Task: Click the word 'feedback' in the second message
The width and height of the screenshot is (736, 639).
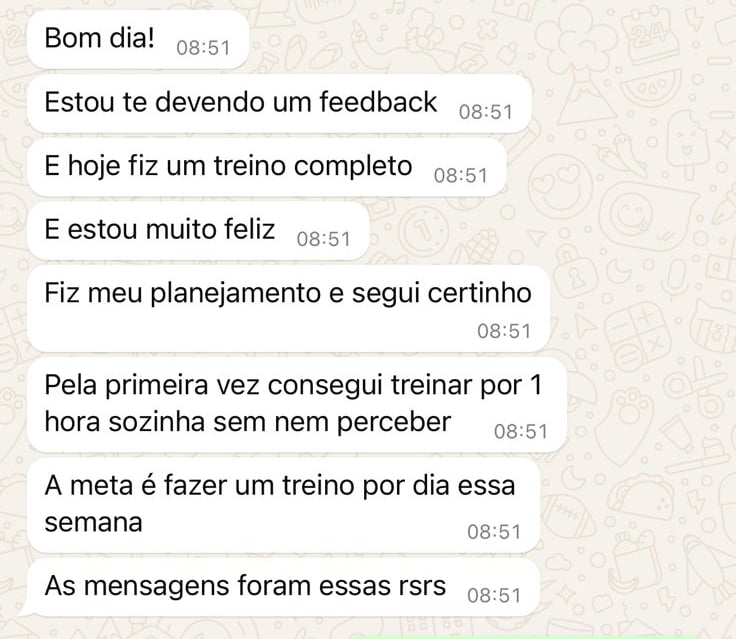Action: click(x=378, y=102)
